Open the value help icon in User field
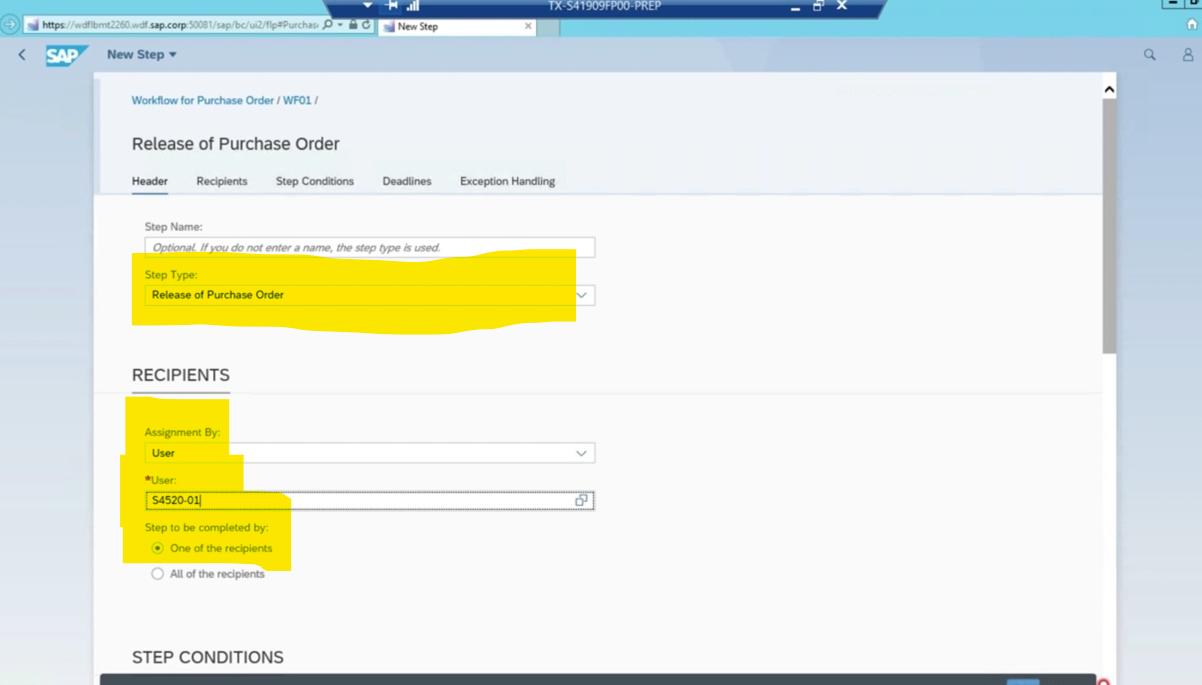The width and height of the screenshot is (1202, 685). click(x=581, y=500)
